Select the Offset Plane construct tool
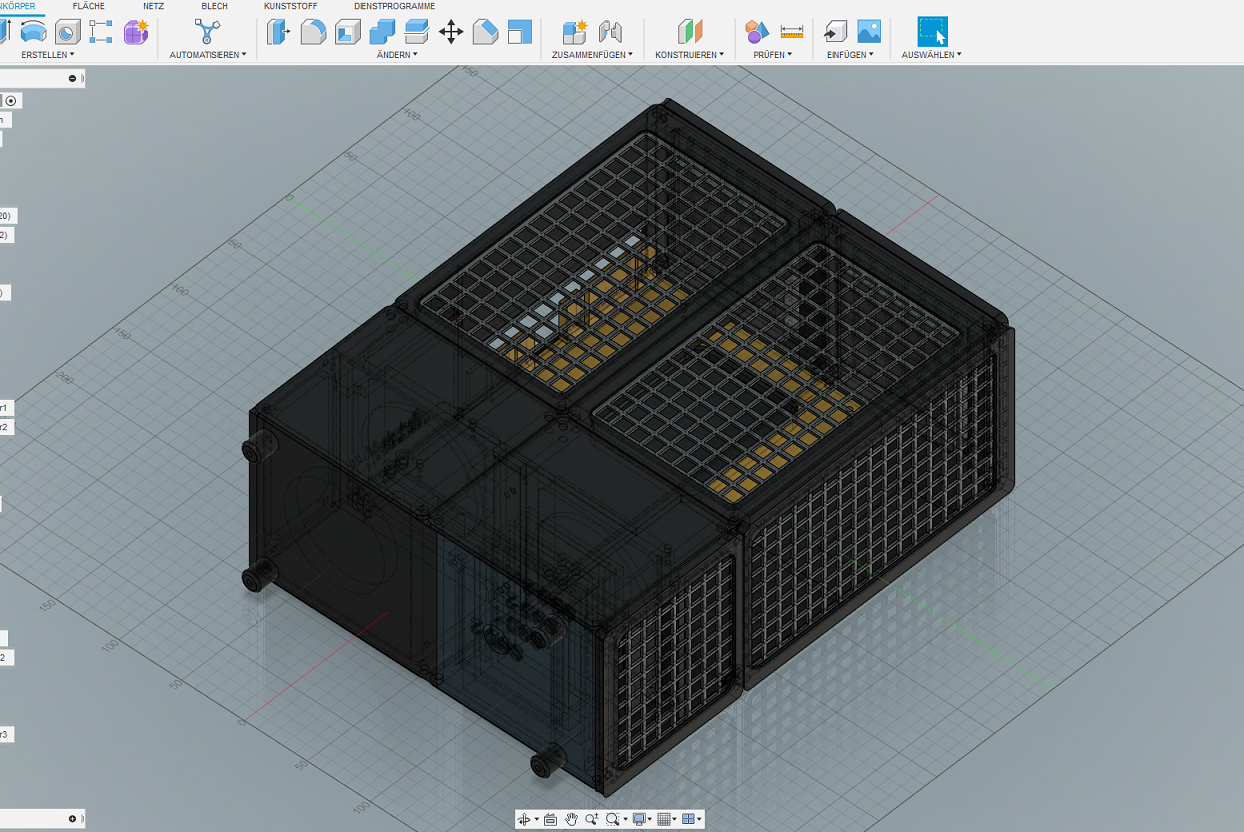 690,32
